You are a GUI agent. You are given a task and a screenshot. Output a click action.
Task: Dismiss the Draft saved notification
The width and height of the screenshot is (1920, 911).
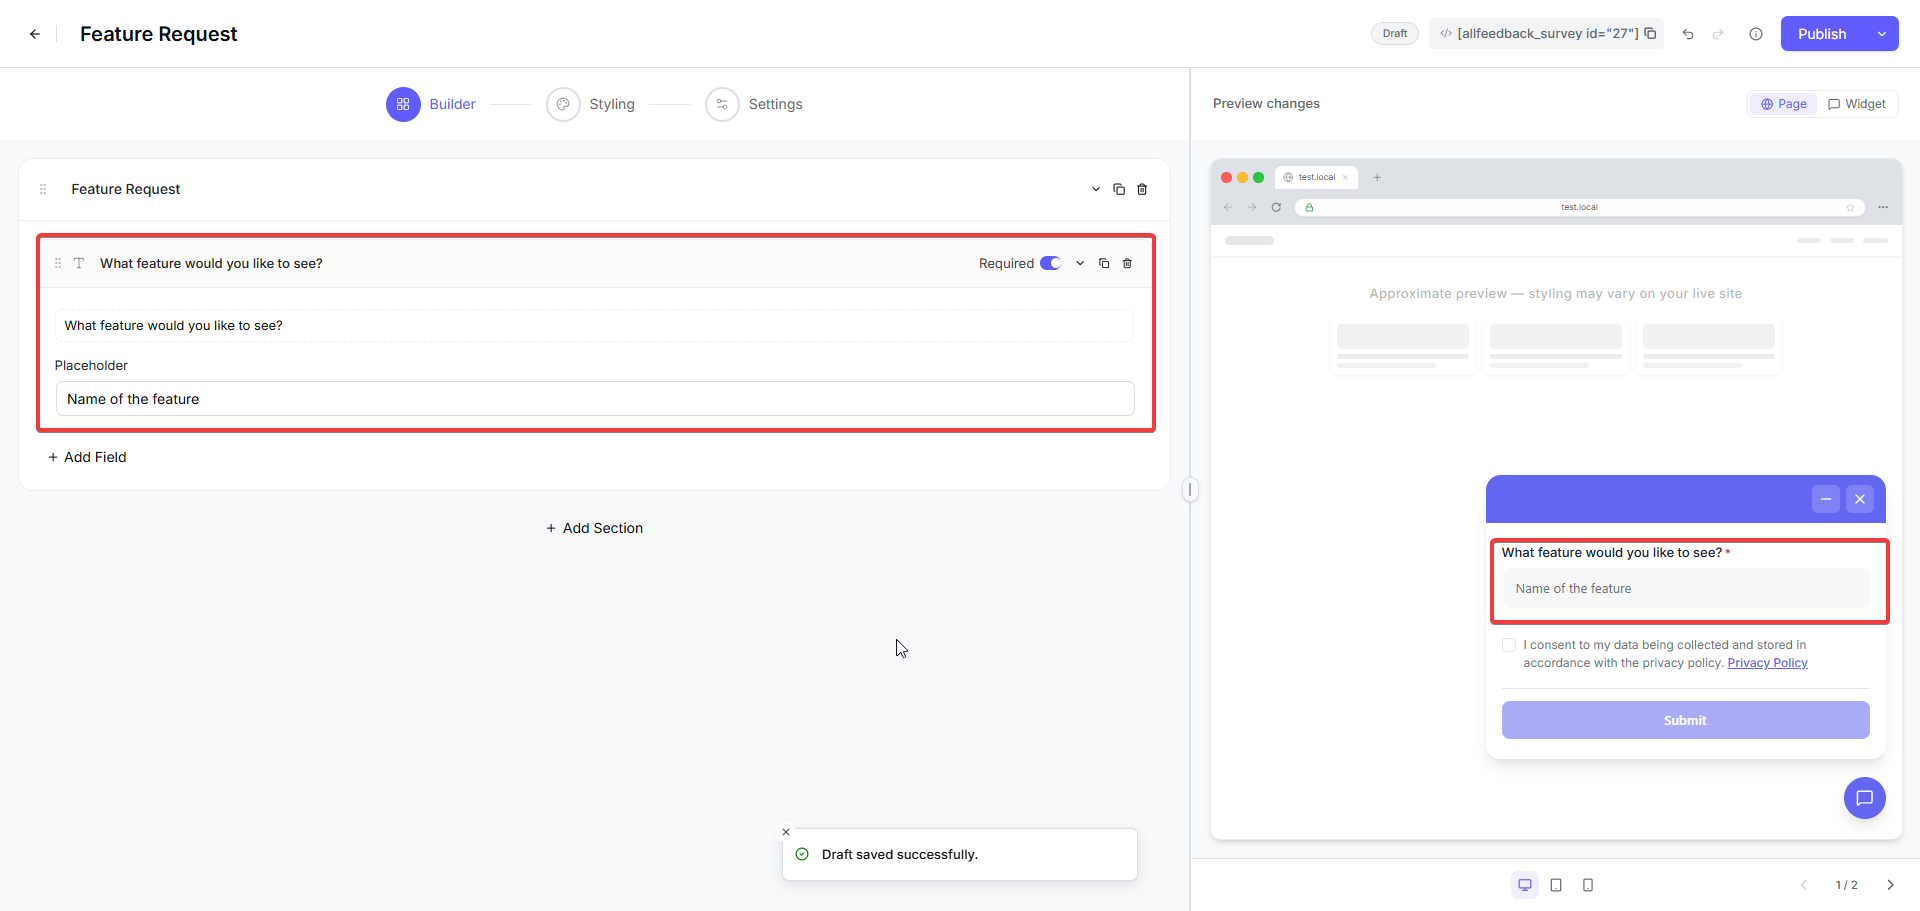(x=786, y=832)
